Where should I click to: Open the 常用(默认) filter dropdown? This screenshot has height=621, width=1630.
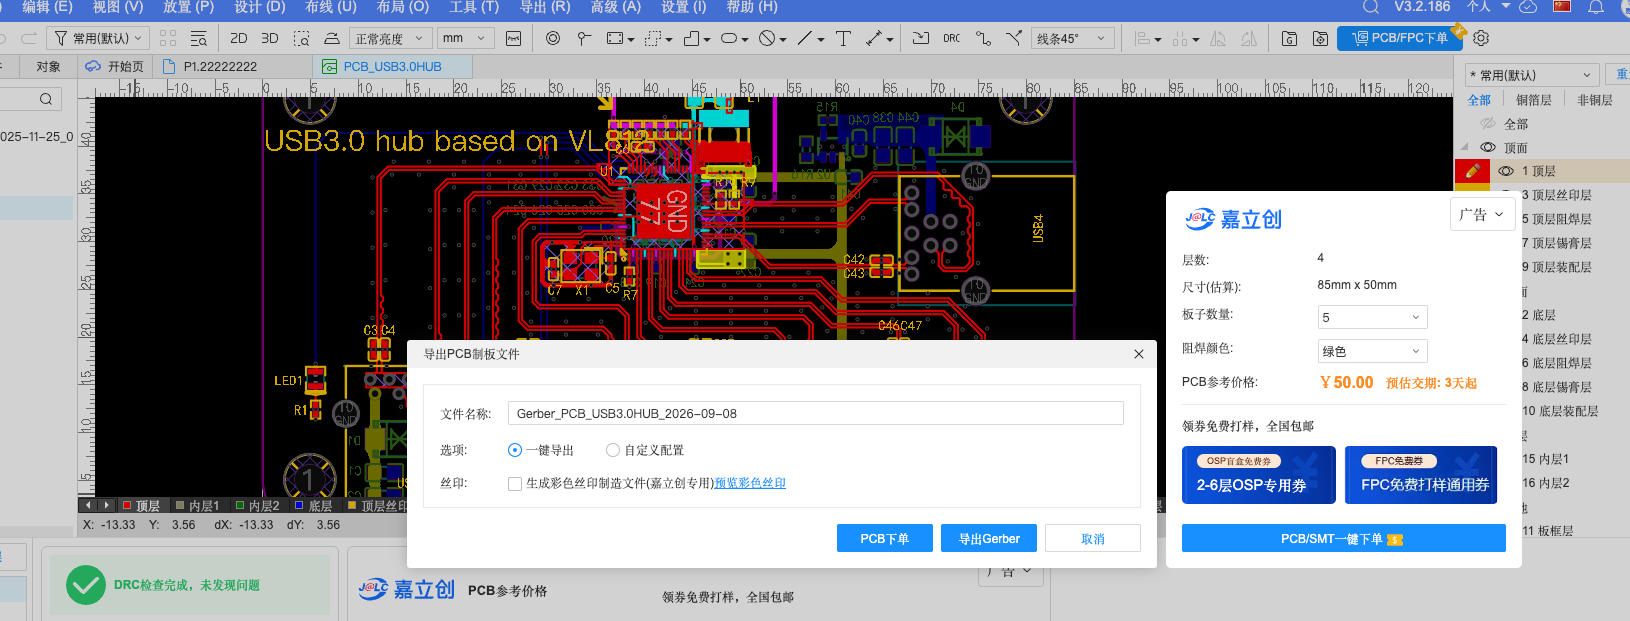point(98,38)
